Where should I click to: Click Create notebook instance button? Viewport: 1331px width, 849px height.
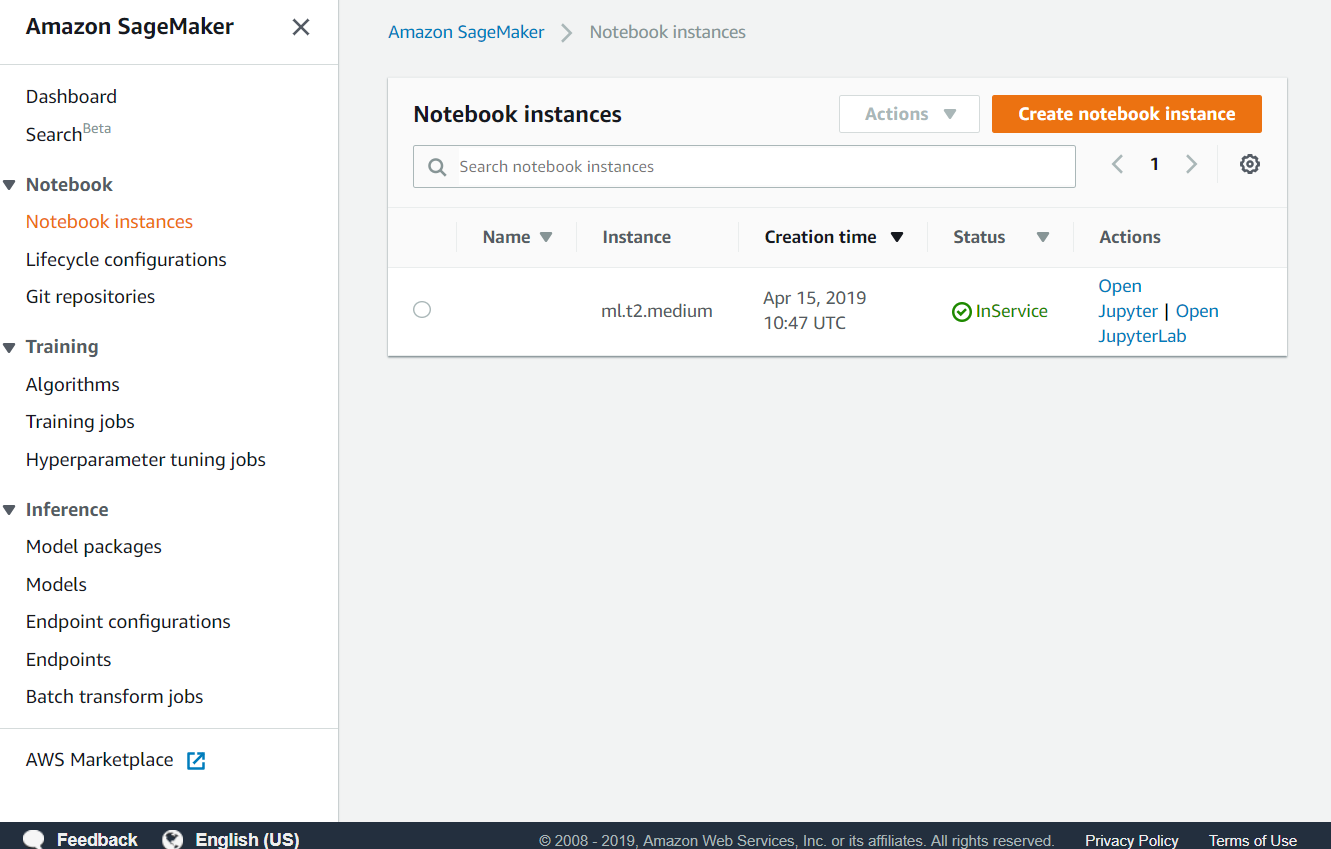(x=1127, y=114)
